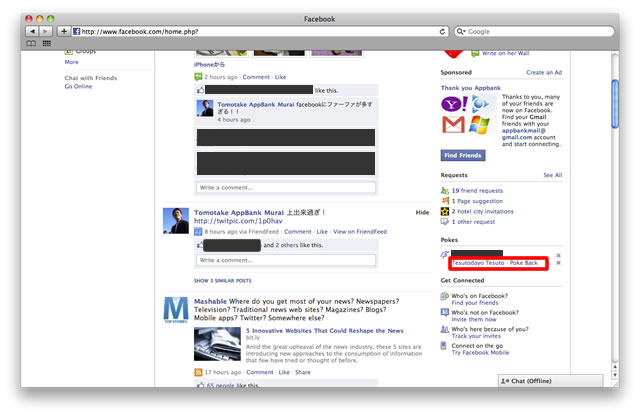Image resolution: width=640 pixels, height=416 pixels.
Task: Click Thank you Appbank ad title
Action: (470, 88)
